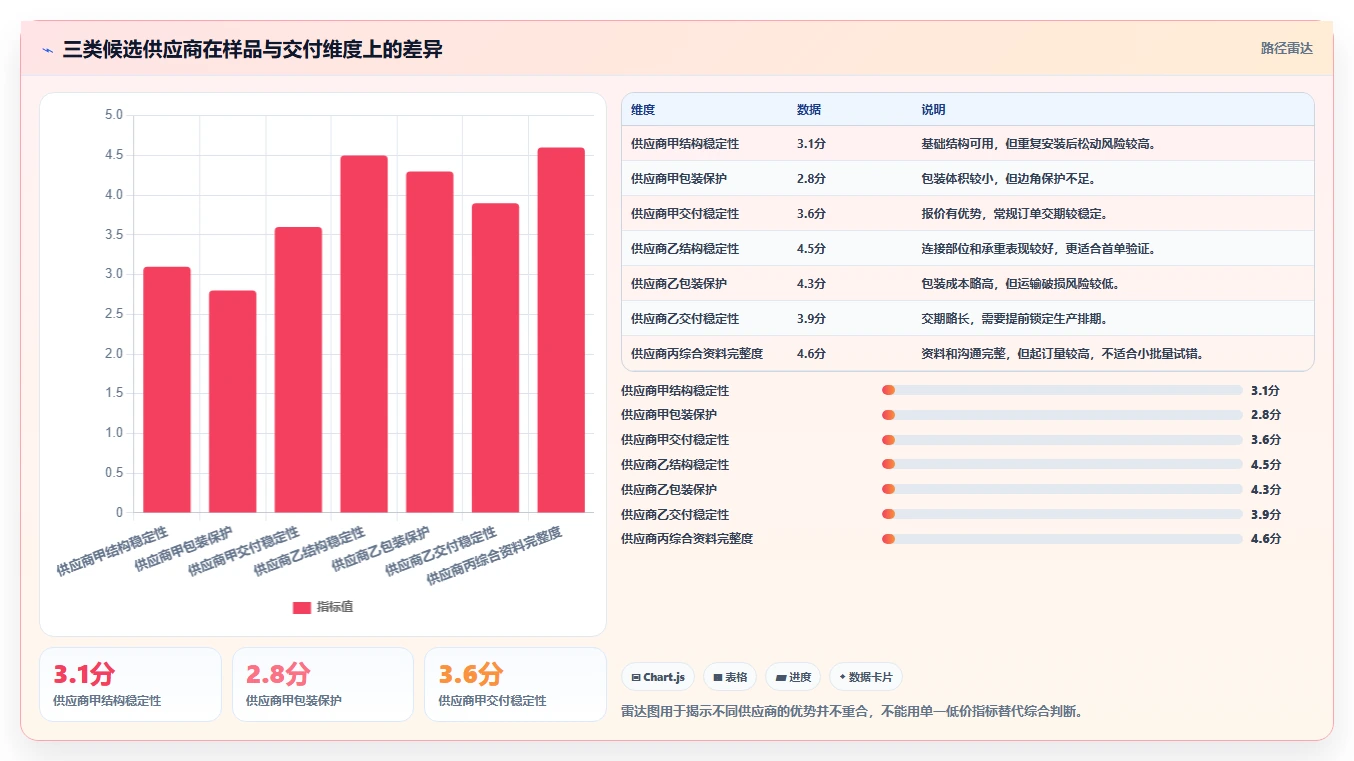Image resolution: width=1354 pixels, height=761 pixels.
Task: Click the red 指标值 legend swatch
Action: (302, 607)
